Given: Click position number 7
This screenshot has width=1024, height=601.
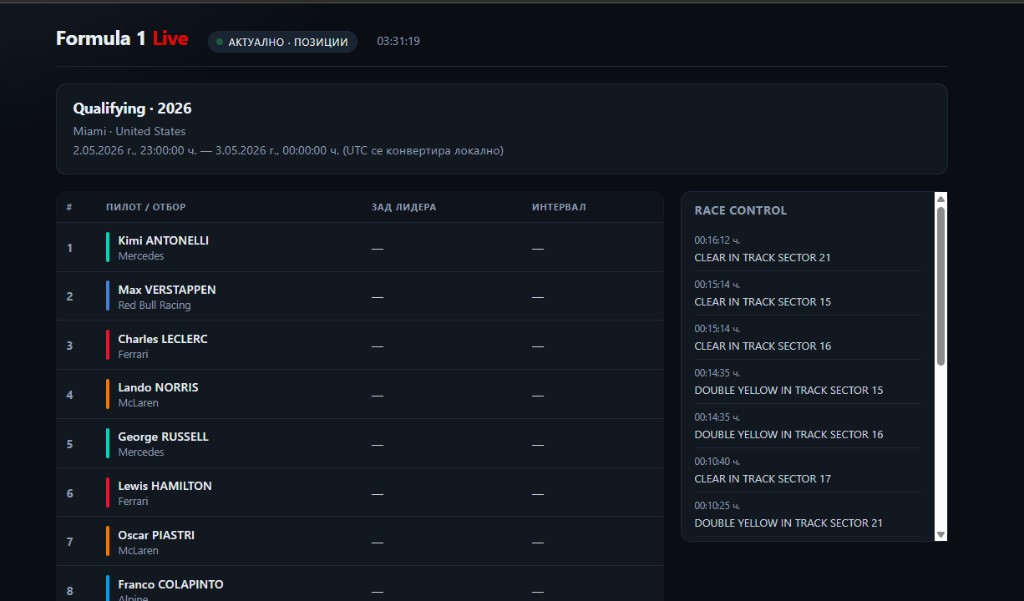Looking at the screenshot, I should (x=69, y=542).
